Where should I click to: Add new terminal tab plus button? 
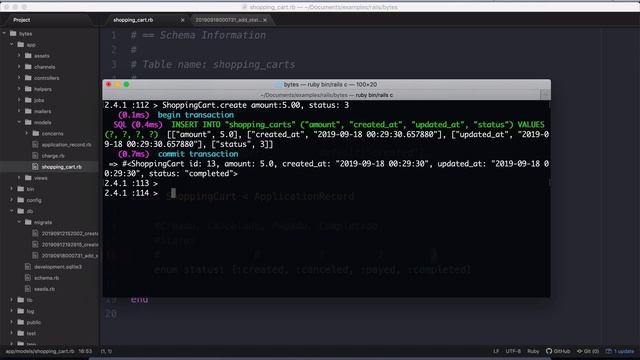click(x=545, y=95)
